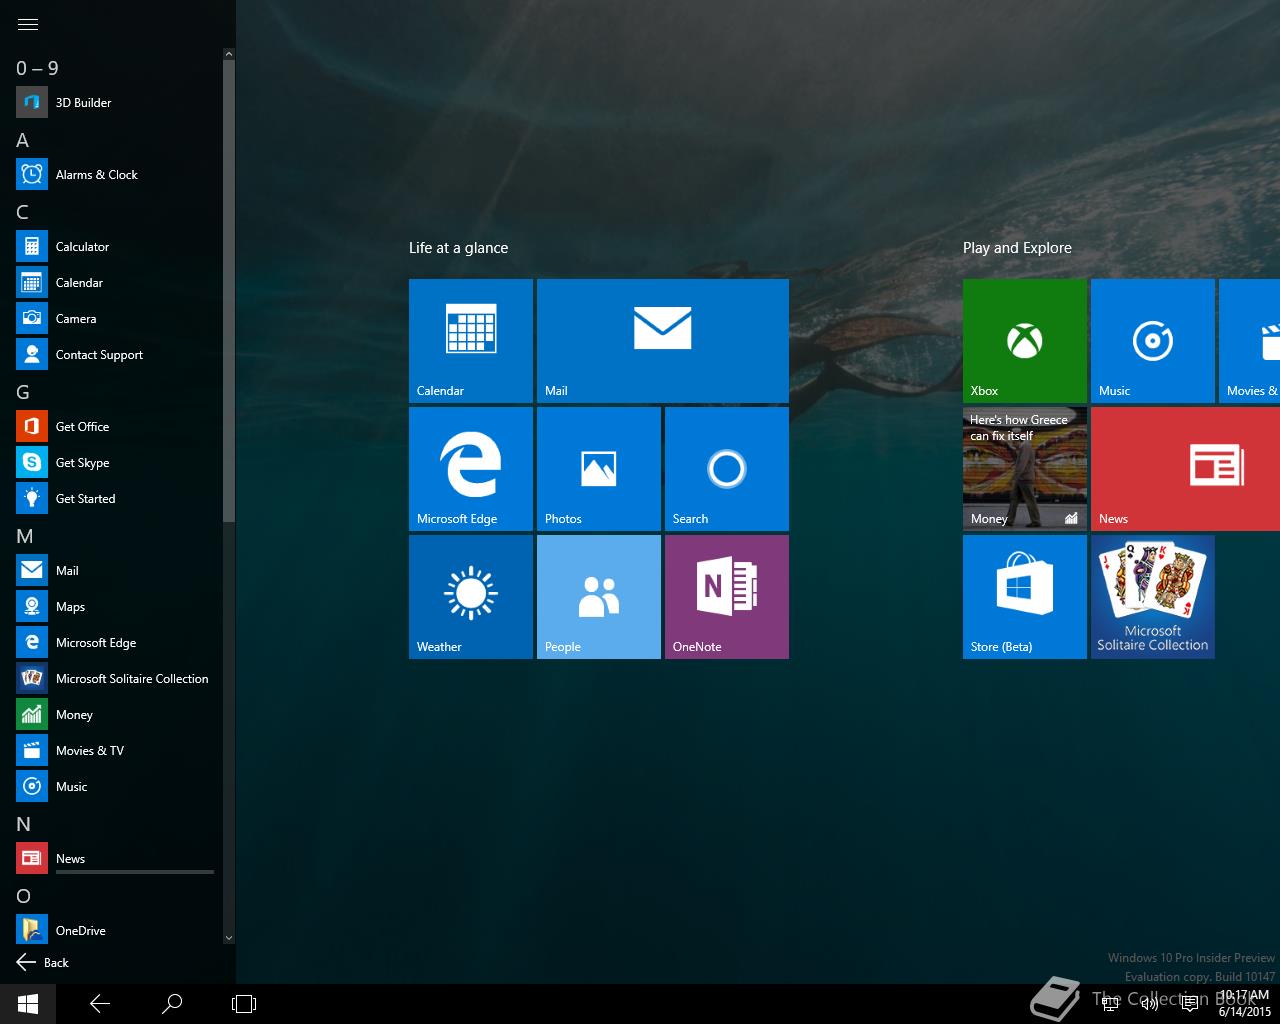The height and width of the screenshot is (1024, 1280).
Task: Click the letter A group header
Action: 23,140
